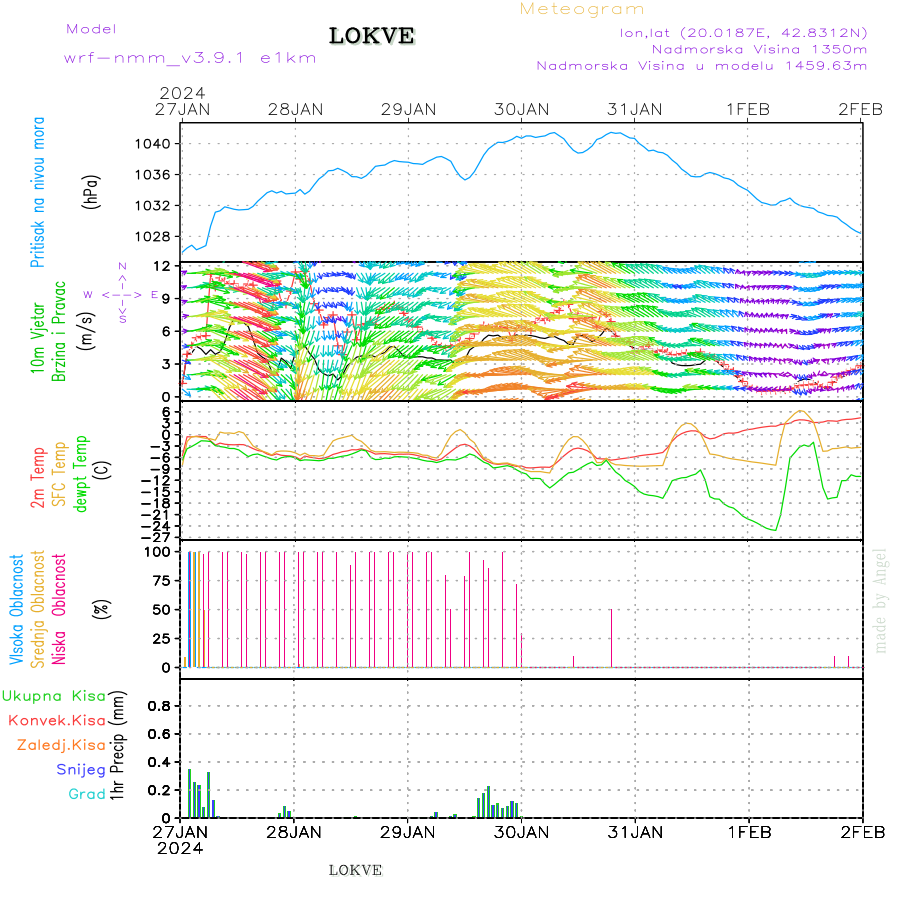Click the "1FEB" label on the bottom date axis
The height and width of the screenshot is (900, 900).
point(750,833)
